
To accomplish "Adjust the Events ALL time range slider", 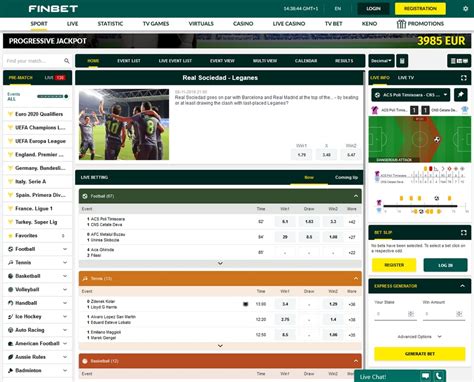I will click(52, 96).
